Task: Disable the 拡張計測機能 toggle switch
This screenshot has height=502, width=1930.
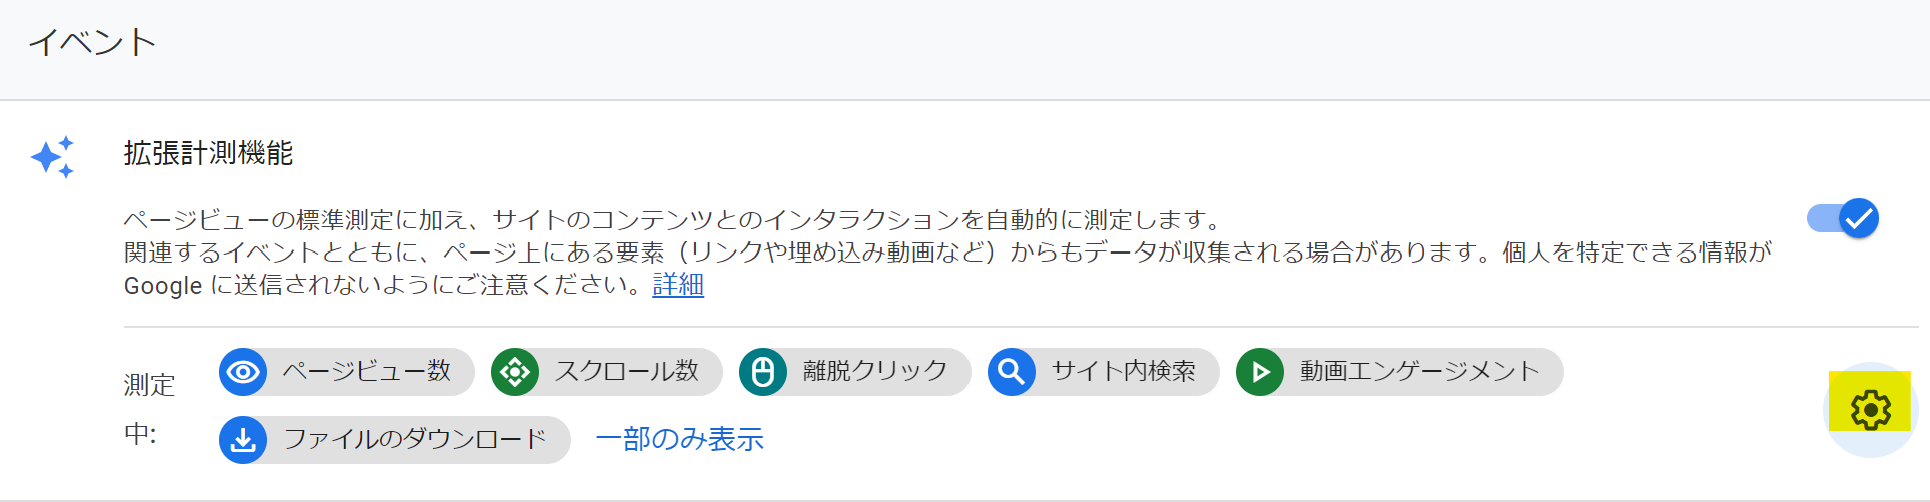Action: point(1844,218)
